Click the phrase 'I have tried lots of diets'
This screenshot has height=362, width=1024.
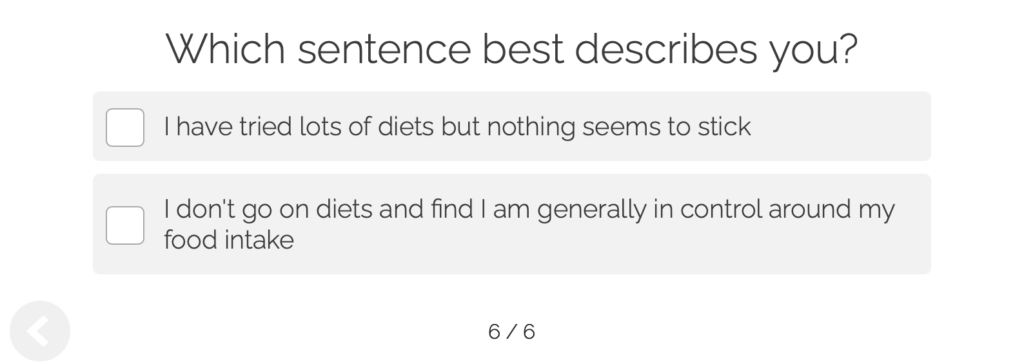[x=298, y=127]
